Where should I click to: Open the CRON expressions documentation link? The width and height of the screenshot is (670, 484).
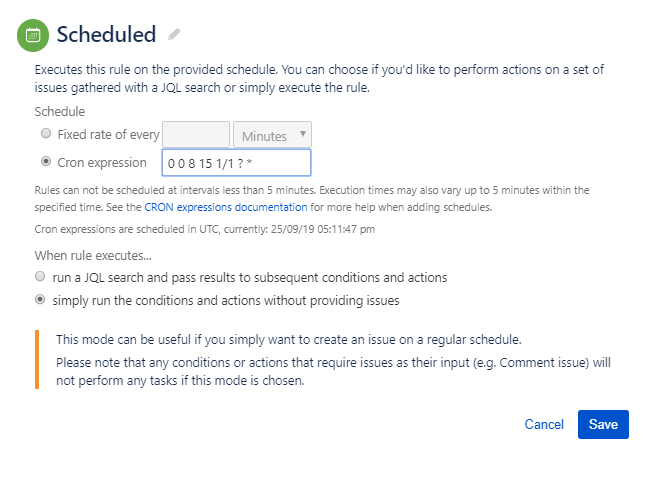226,207
